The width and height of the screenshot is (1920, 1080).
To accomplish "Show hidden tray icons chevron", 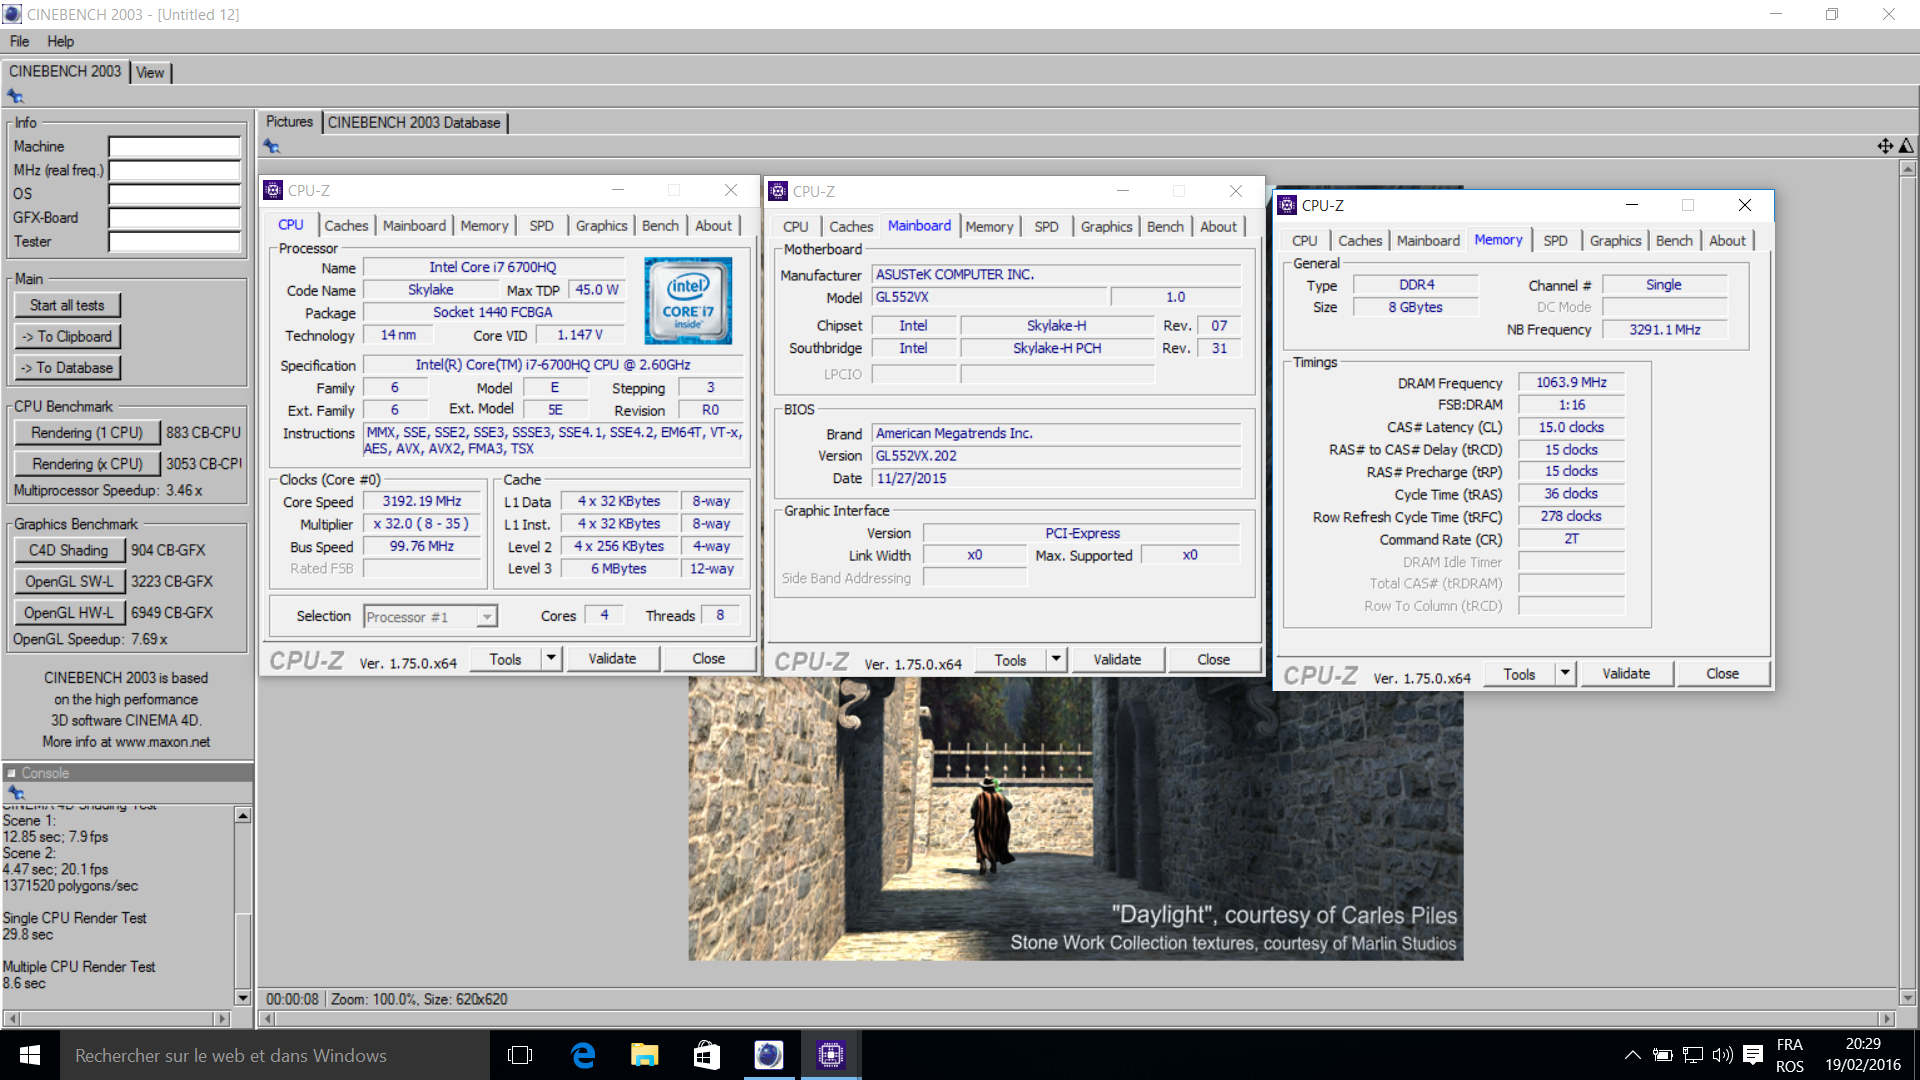I will pos(1632,1055).
